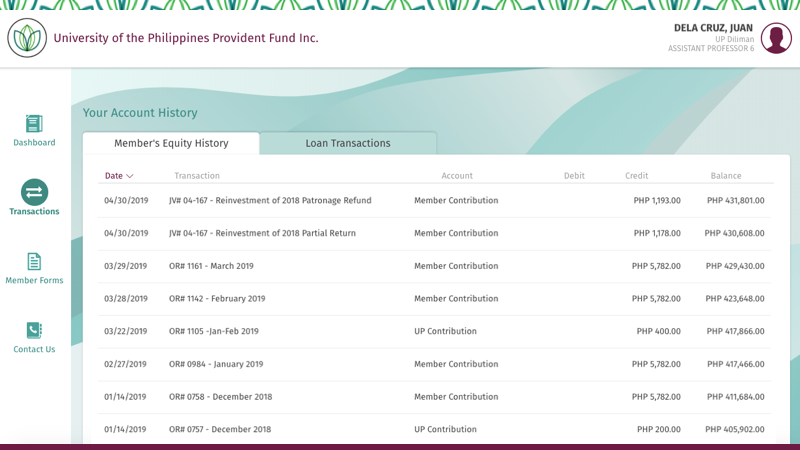Image resolution: width=800 pixels, height=450 pixels.
Task: Click the credit amount PHP 1,178.00
Action: click(657, 233)
